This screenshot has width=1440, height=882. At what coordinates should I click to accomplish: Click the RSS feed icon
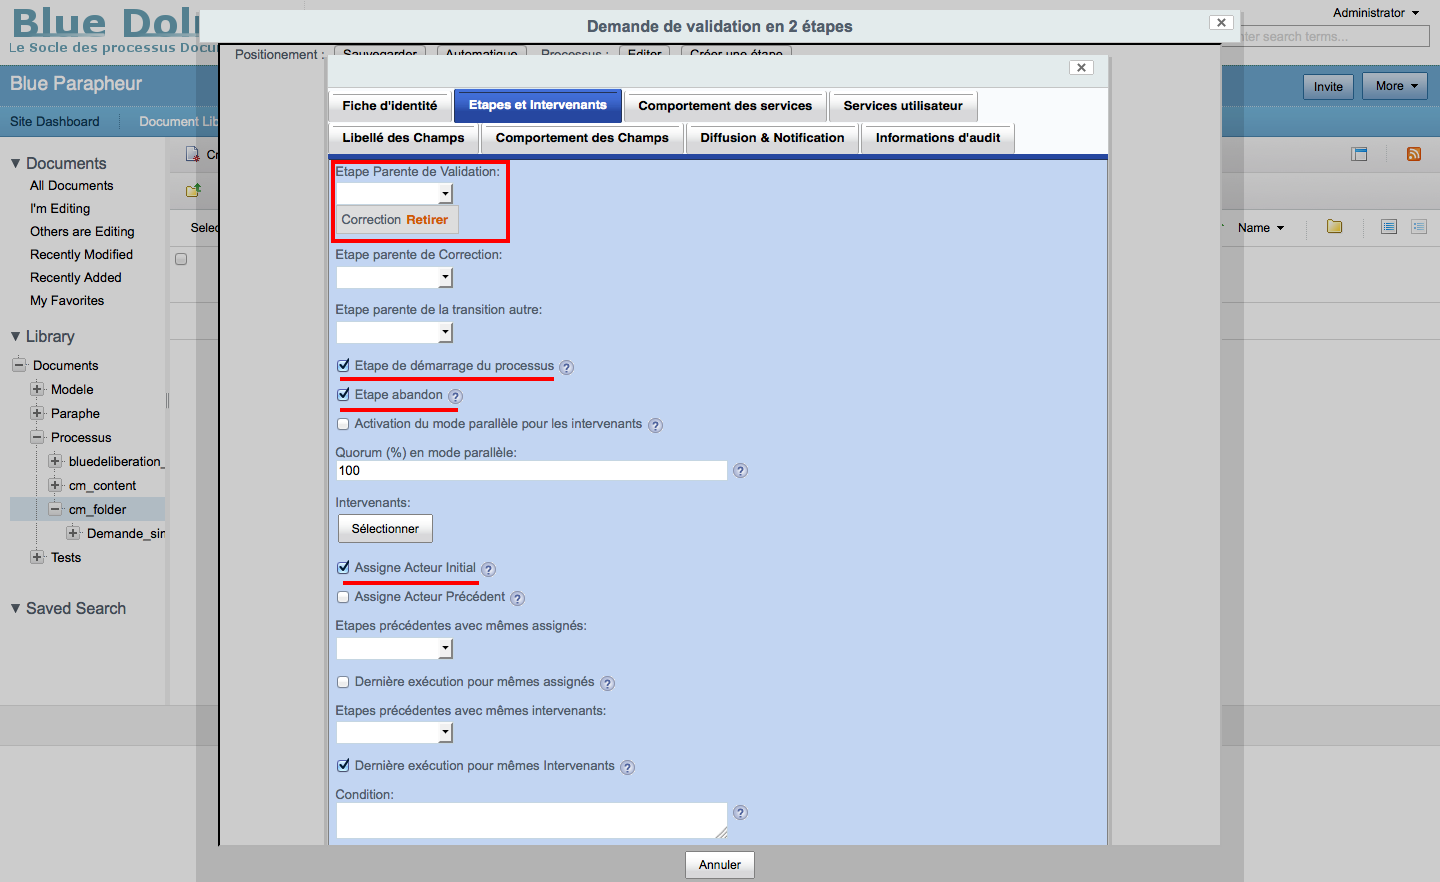(1414, 154)
